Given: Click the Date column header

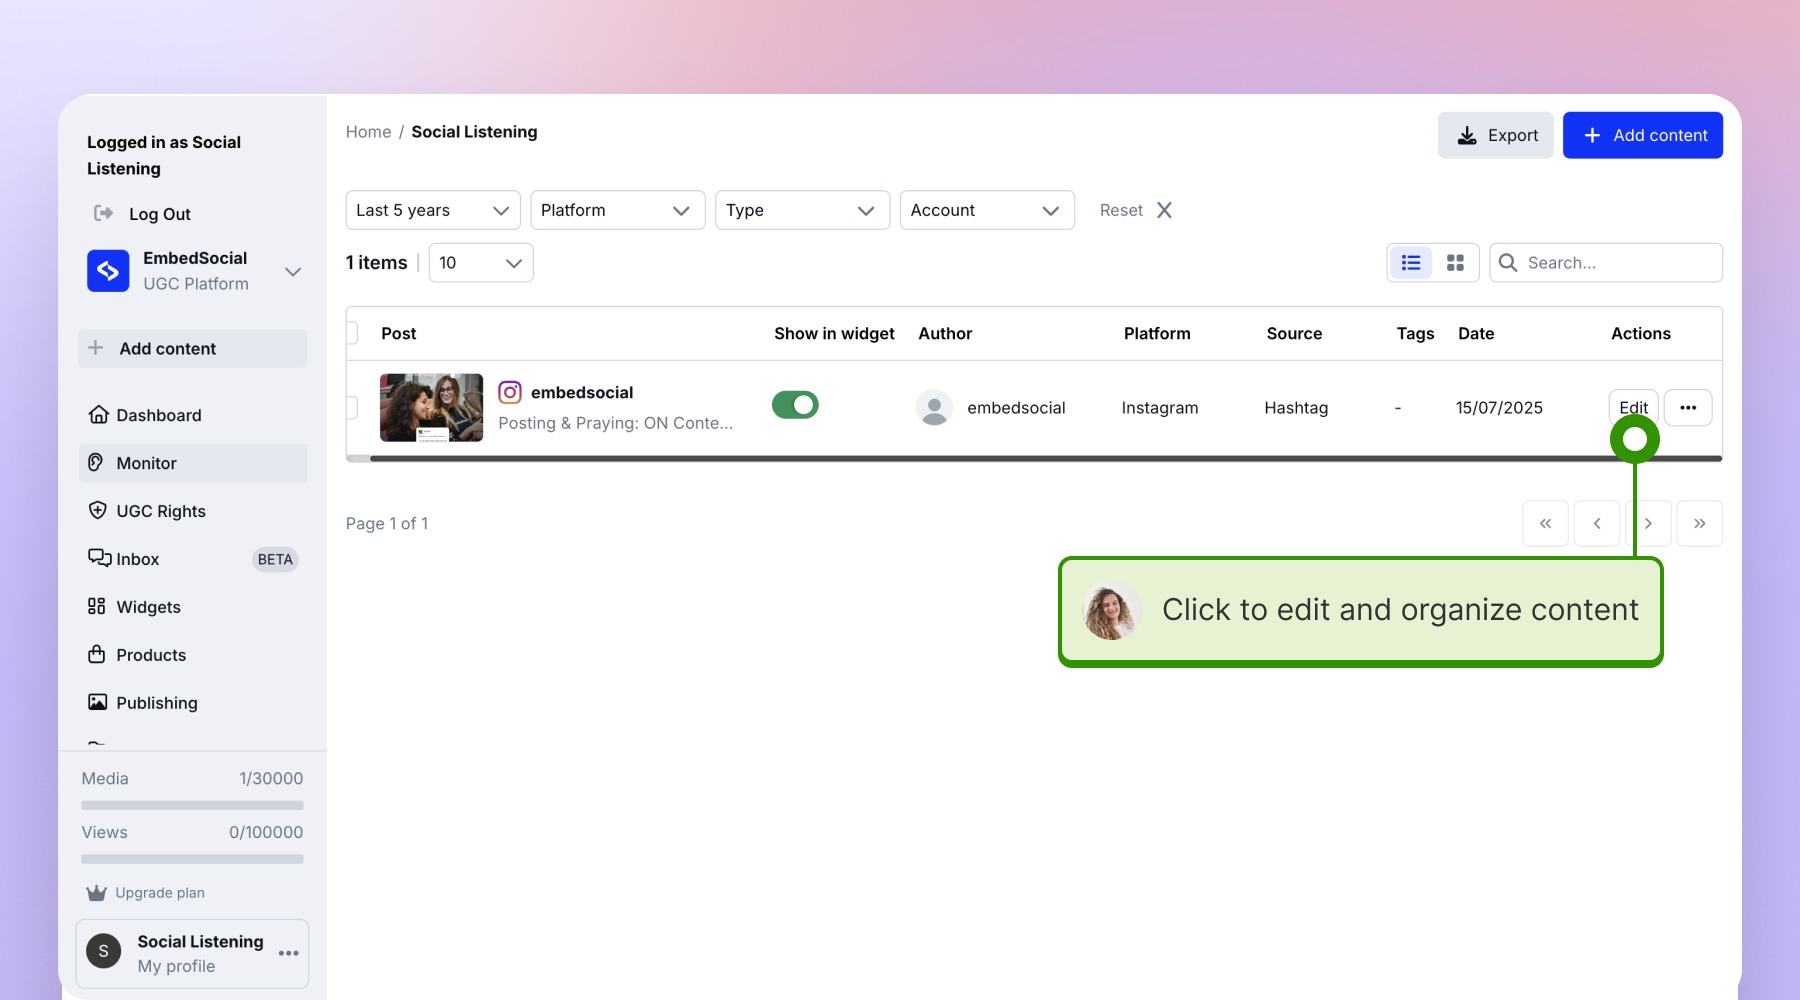Looking at the screenshot, I should coord(1476,333).
